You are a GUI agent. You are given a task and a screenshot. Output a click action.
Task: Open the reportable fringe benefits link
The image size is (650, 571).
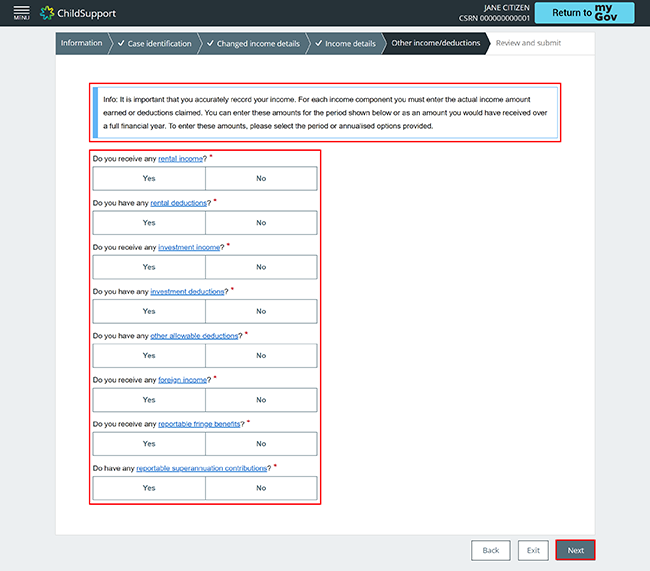(199, 424)
